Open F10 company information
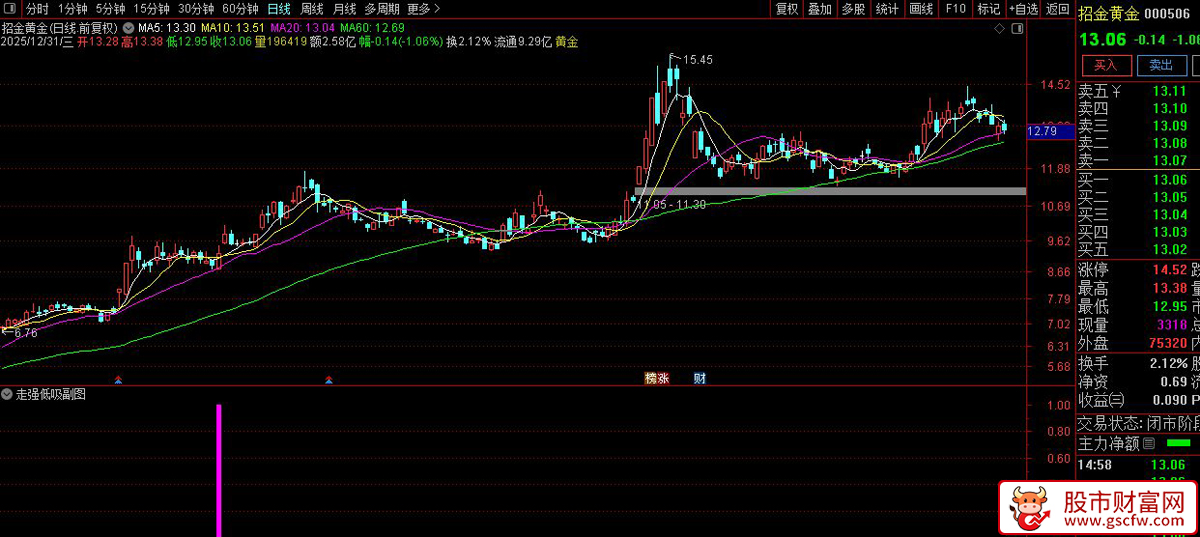The image size is (1200, 537). pos(955,9)
